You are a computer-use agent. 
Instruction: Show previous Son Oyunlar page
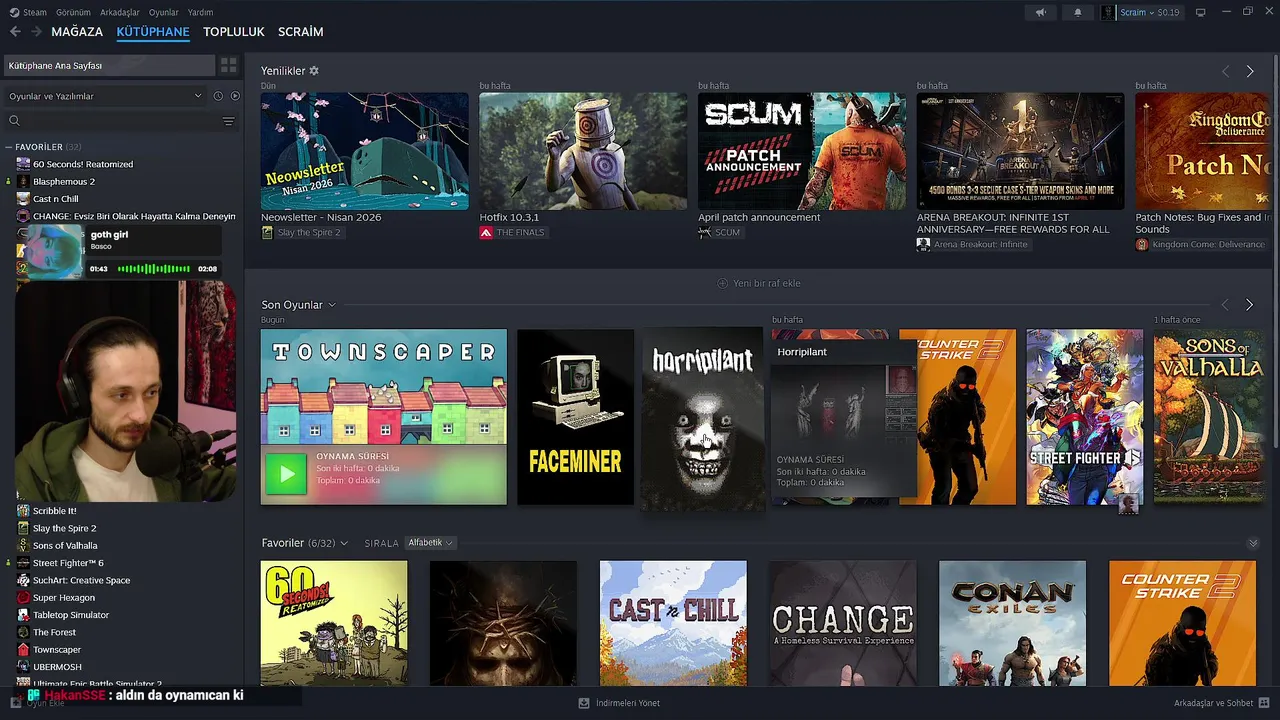[x=1225, y=304]
